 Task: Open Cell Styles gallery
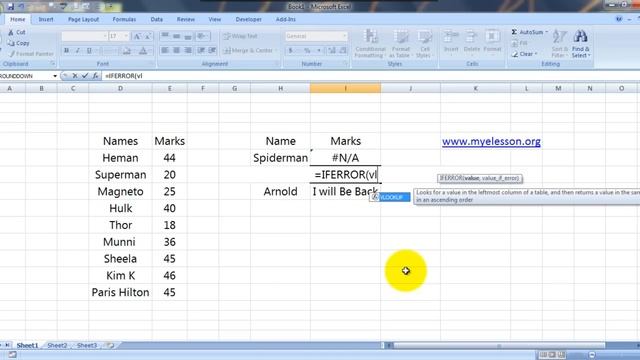coord(424,44)
